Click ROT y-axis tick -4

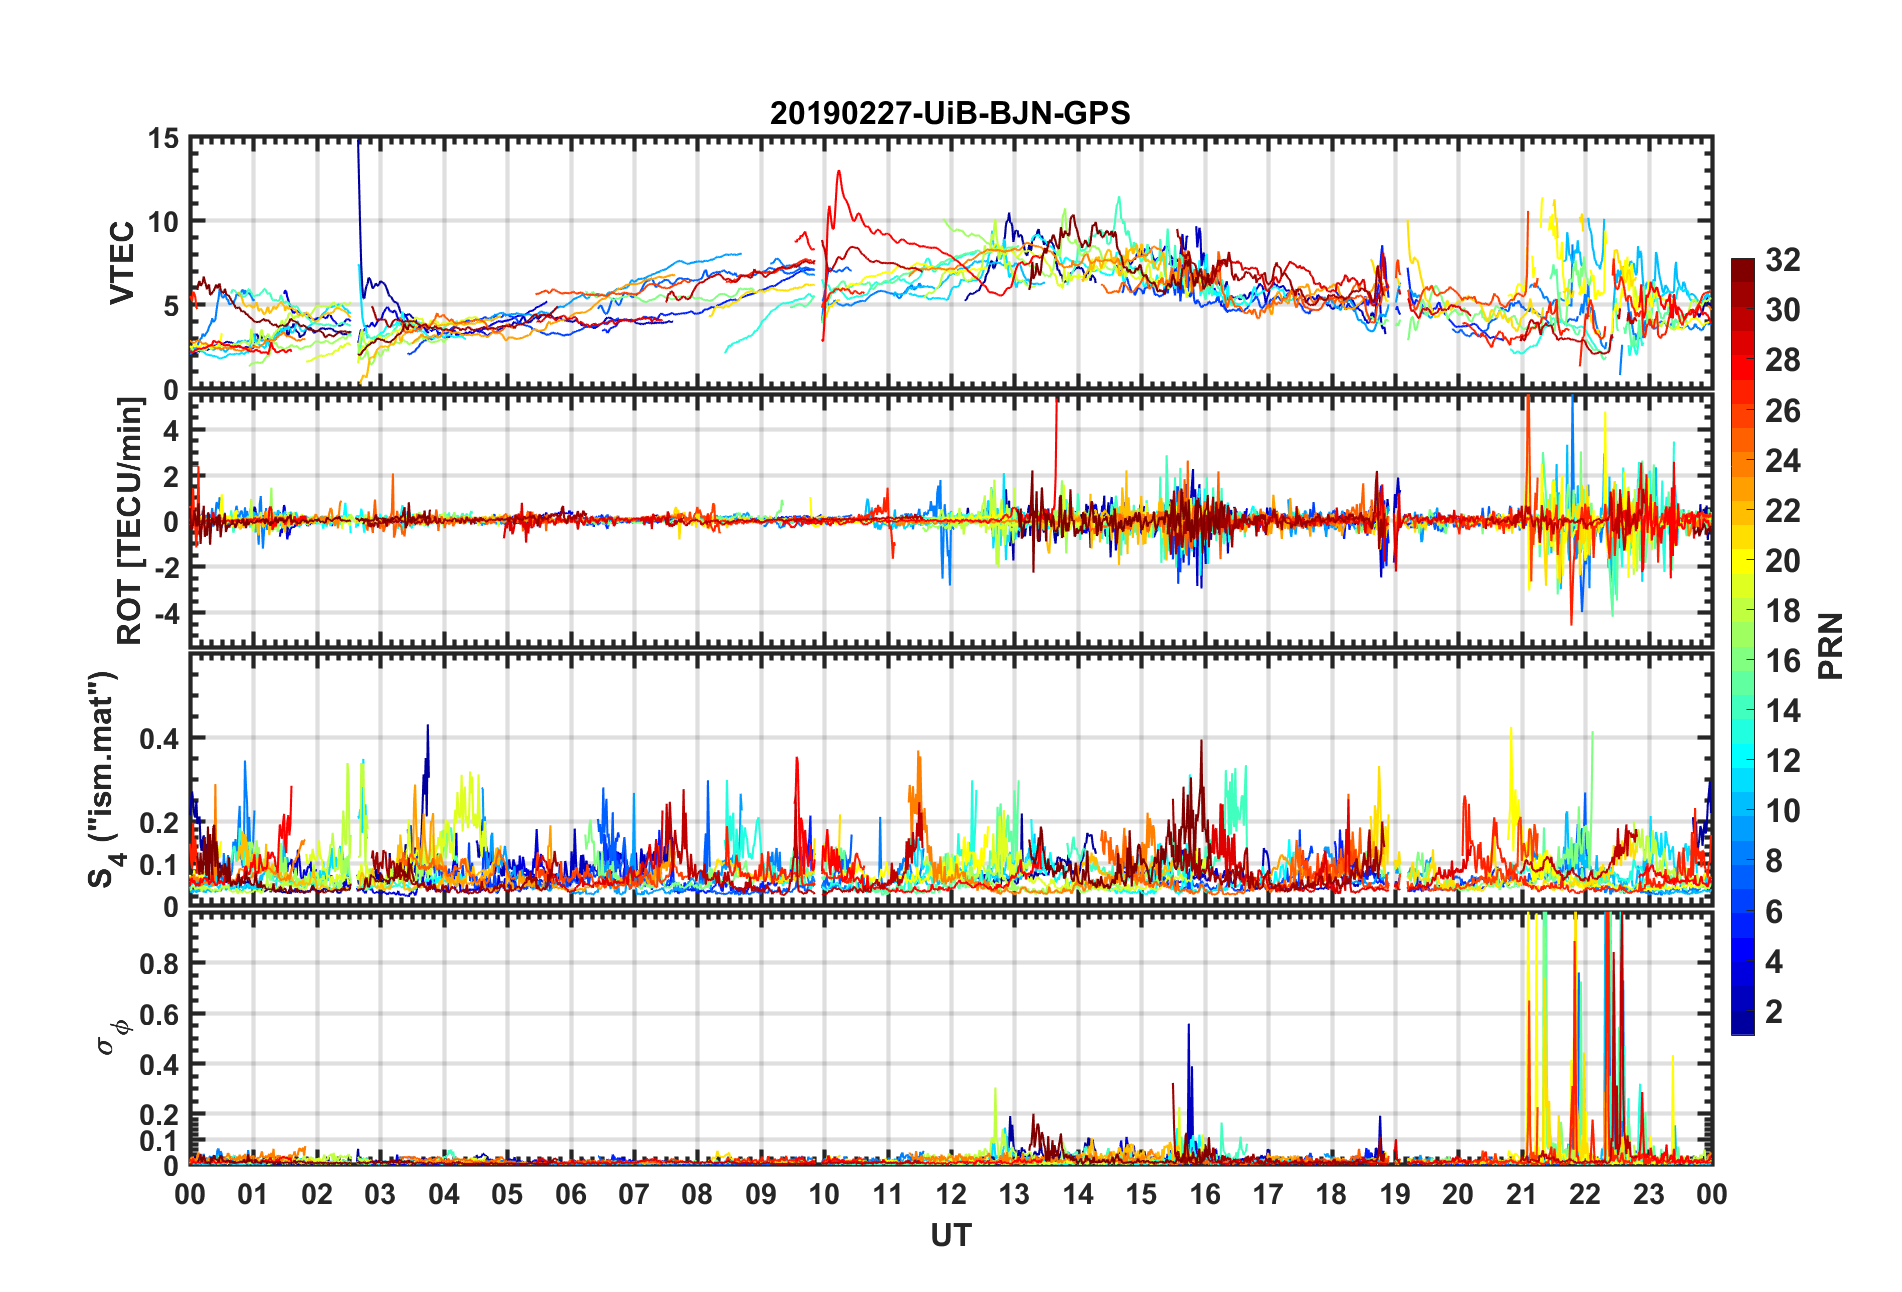tap(167, 612)
